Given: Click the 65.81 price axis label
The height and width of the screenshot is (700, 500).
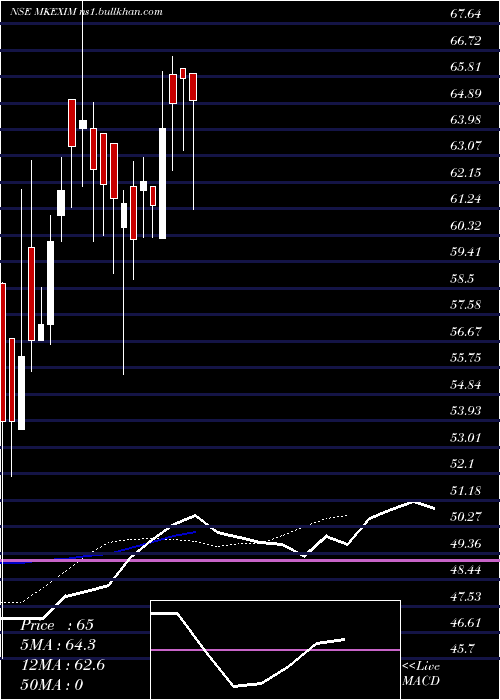Looking at the screenshot, I should point(466,67).
